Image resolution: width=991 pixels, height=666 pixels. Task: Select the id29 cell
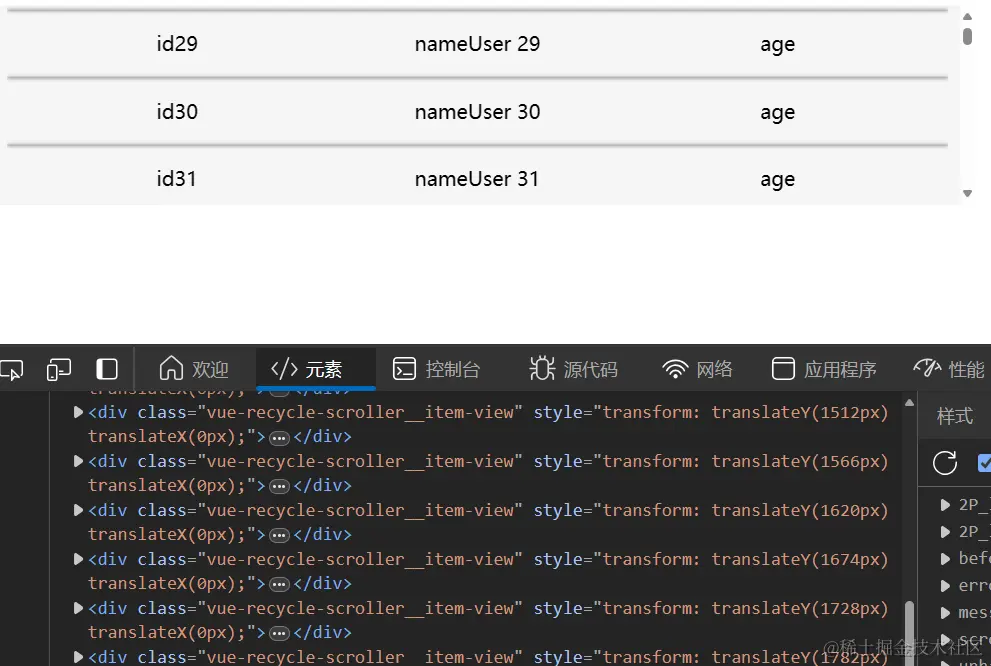(177, 44)
